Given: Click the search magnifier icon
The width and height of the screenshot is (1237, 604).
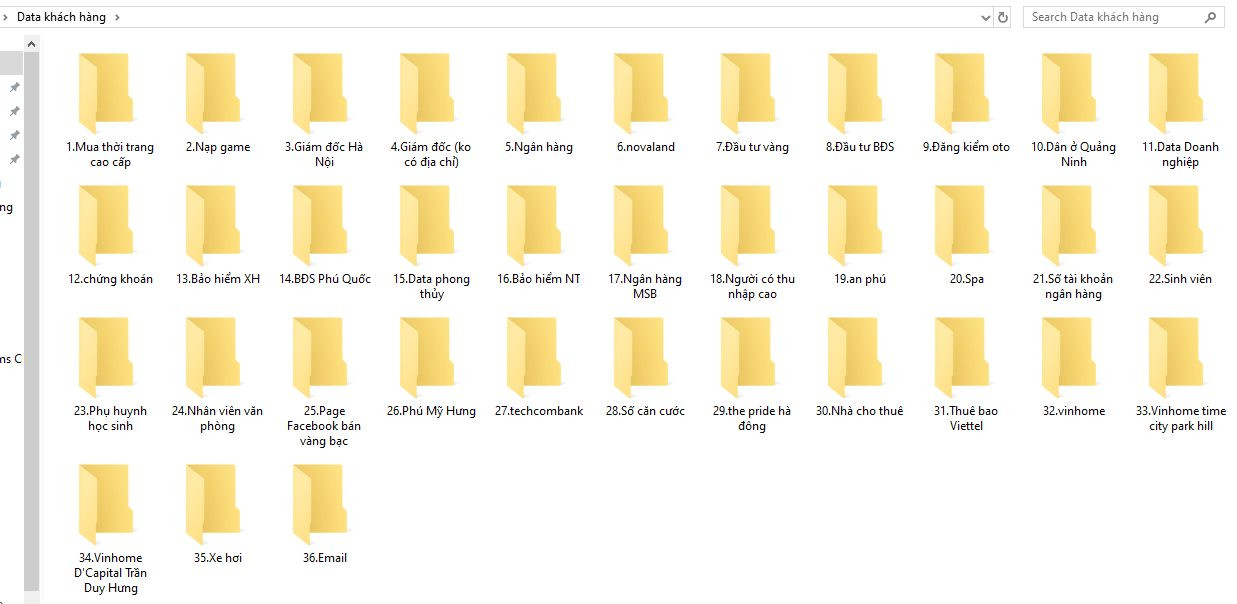Looking at the screenshot, I should [1211, 17].
